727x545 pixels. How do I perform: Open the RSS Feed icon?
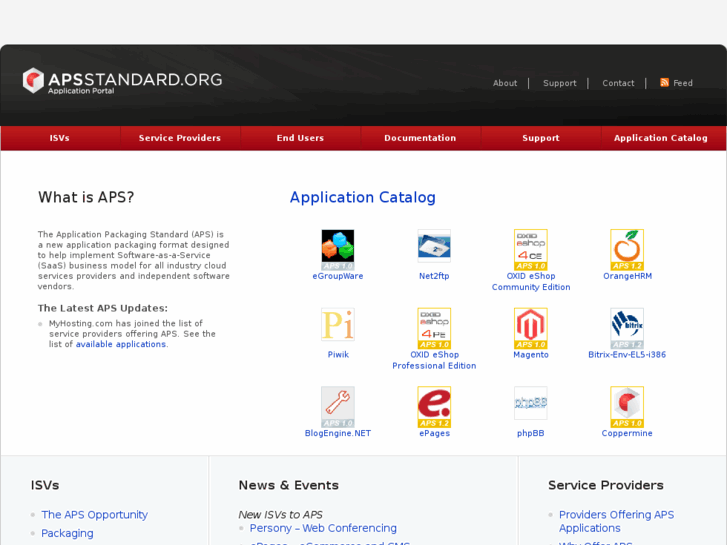tap(664, 83)
